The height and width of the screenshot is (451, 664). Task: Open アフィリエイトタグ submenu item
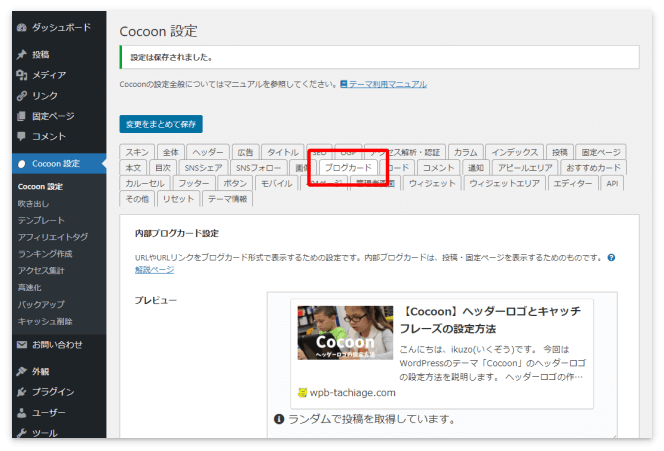53,237
